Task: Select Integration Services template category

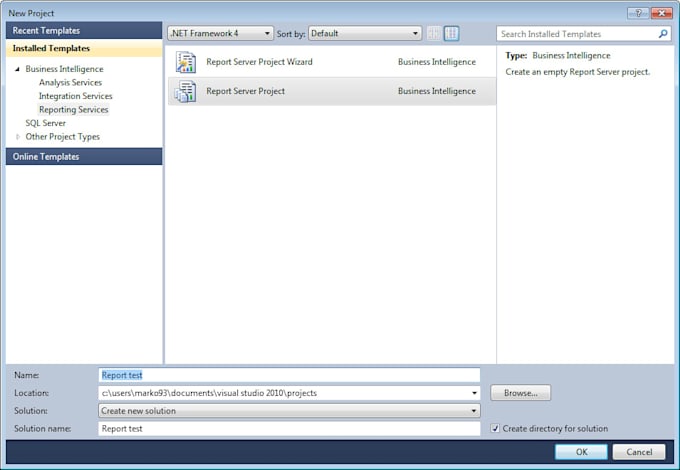Action: (75, 96)
